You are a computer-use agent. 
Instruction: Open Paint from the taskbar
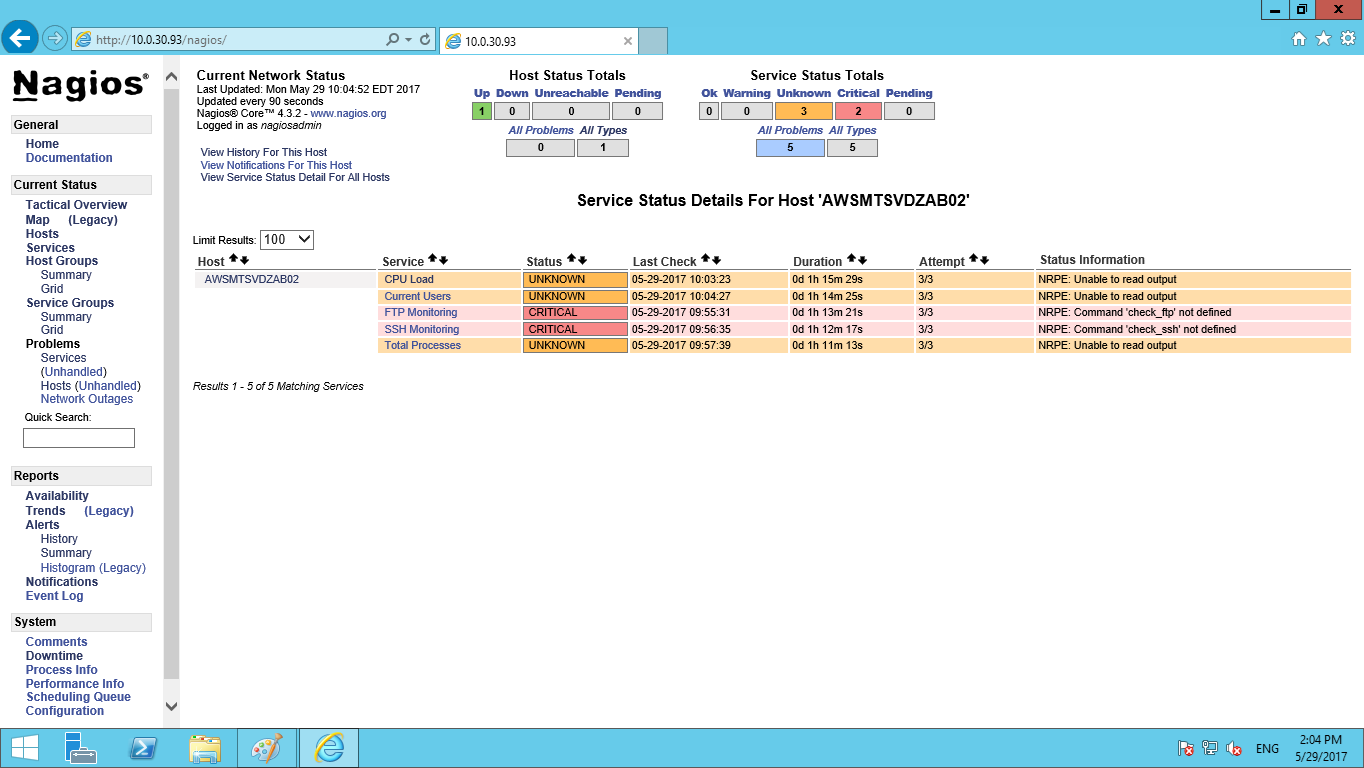[266, 748]
